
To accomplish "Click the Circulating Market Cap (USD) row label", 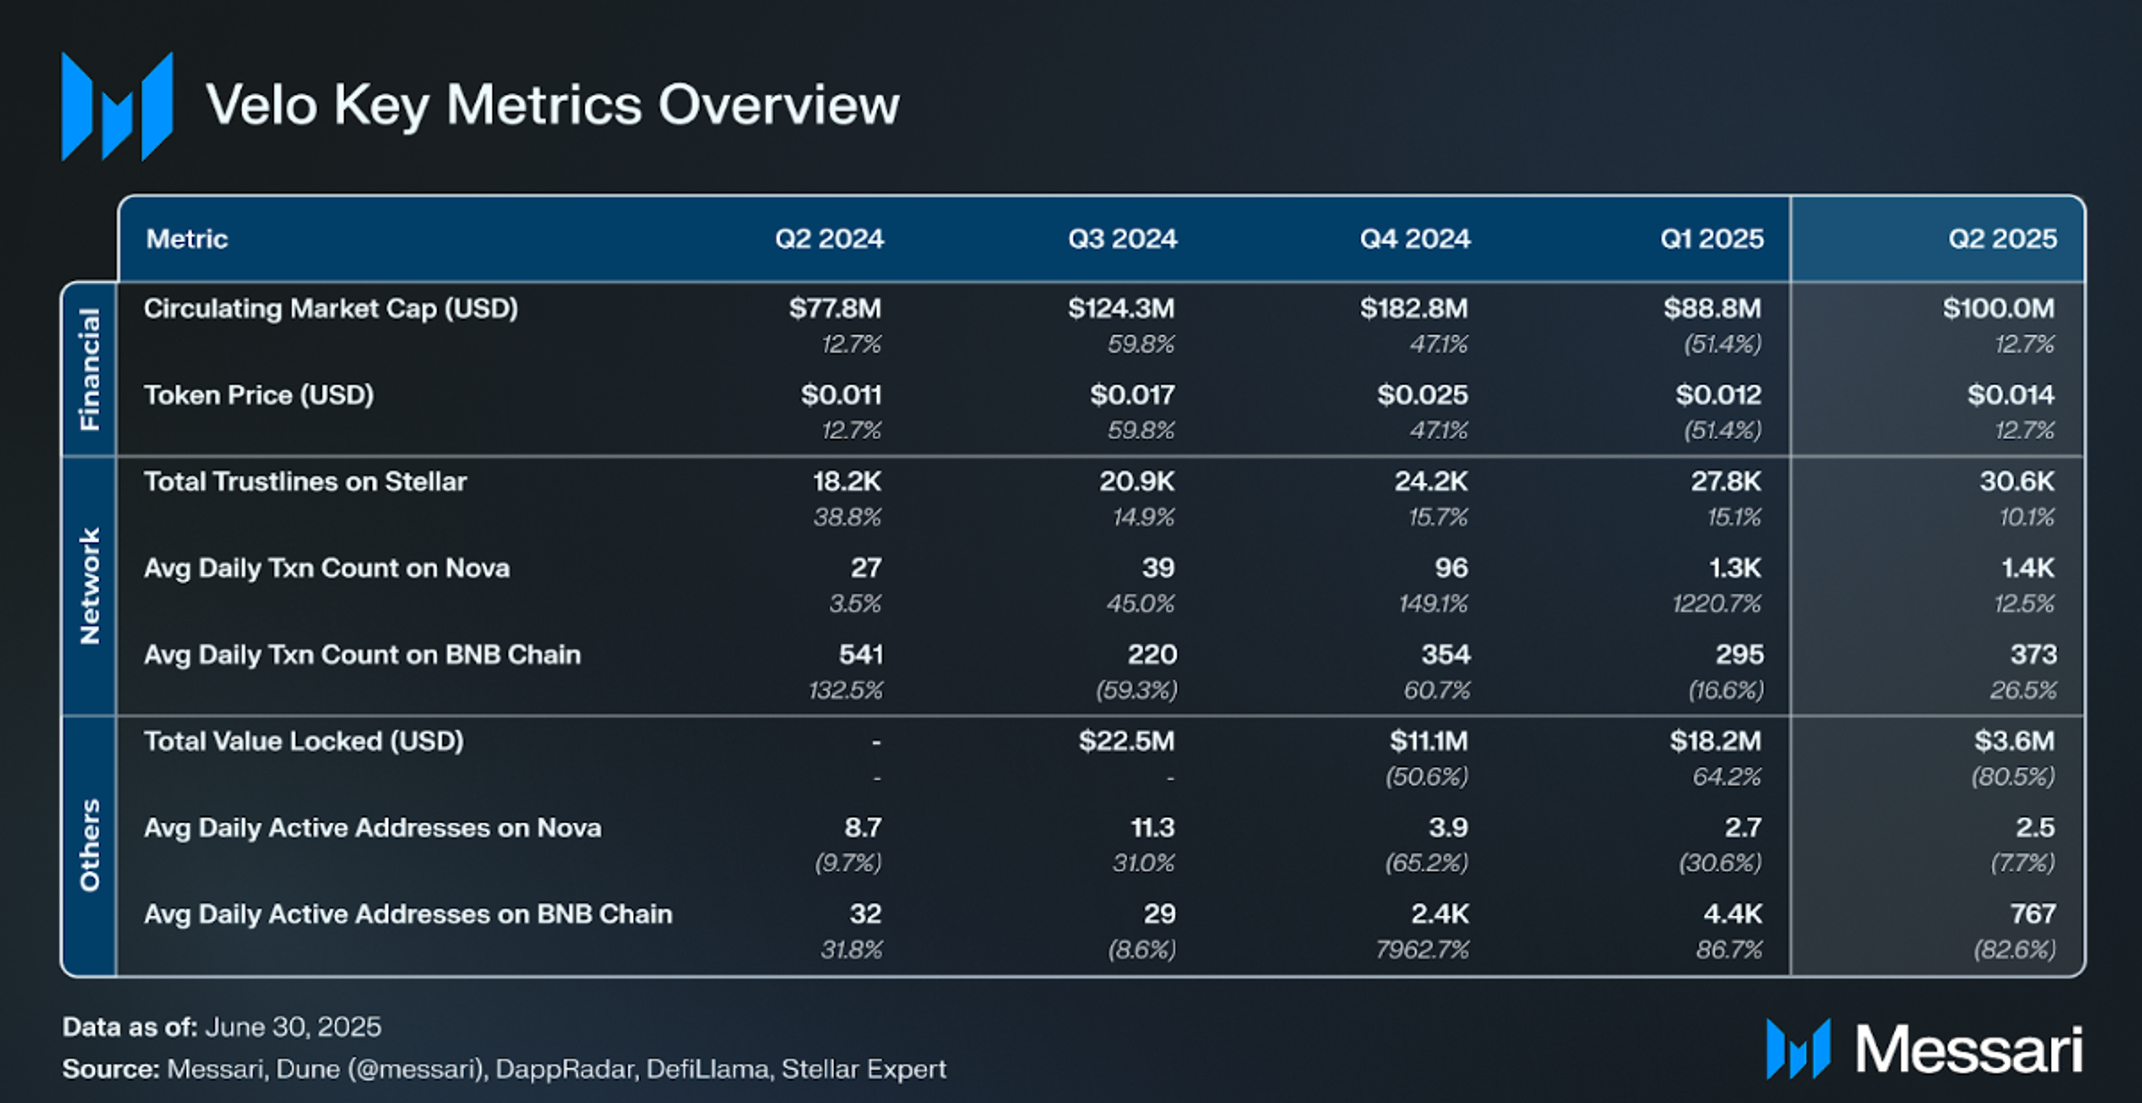I will point(331,309).
